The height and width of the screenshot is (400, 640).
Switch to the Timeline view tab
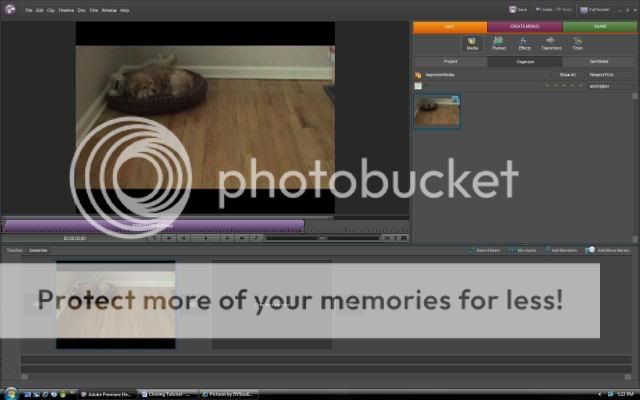[14, 250]
